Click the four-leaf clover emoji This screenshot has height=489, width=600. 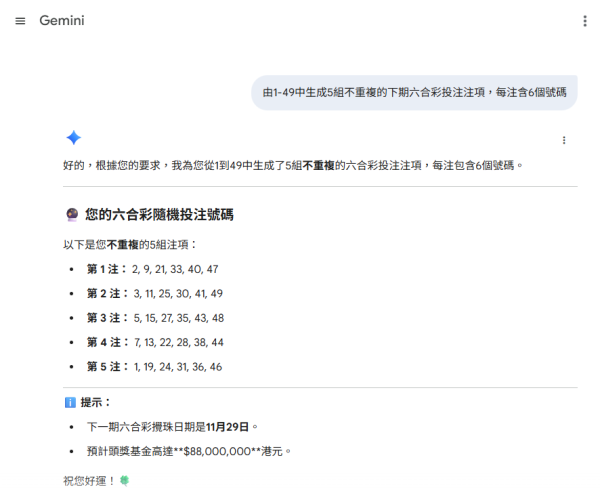(124, 481)
